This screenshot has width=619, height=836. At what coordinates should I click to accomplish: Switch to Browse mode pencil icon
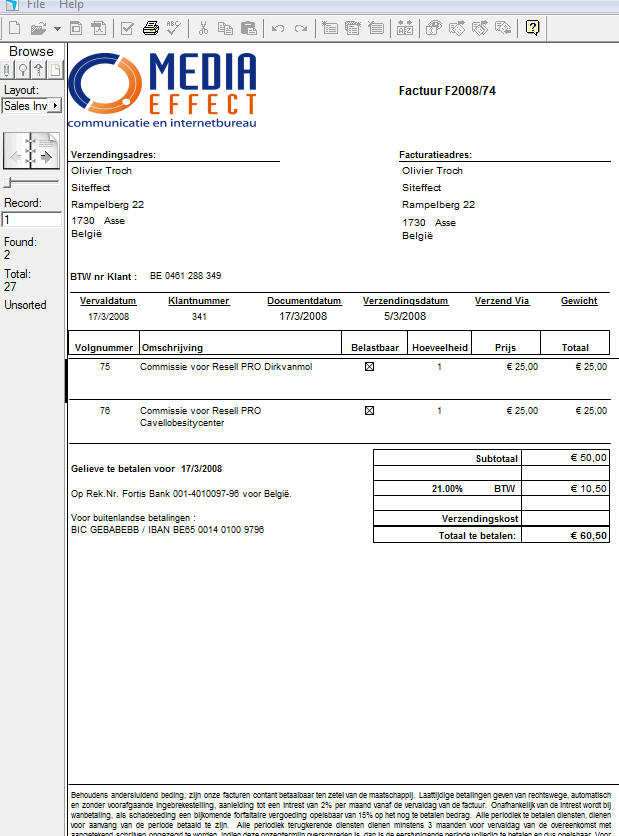tap(7, 70)
